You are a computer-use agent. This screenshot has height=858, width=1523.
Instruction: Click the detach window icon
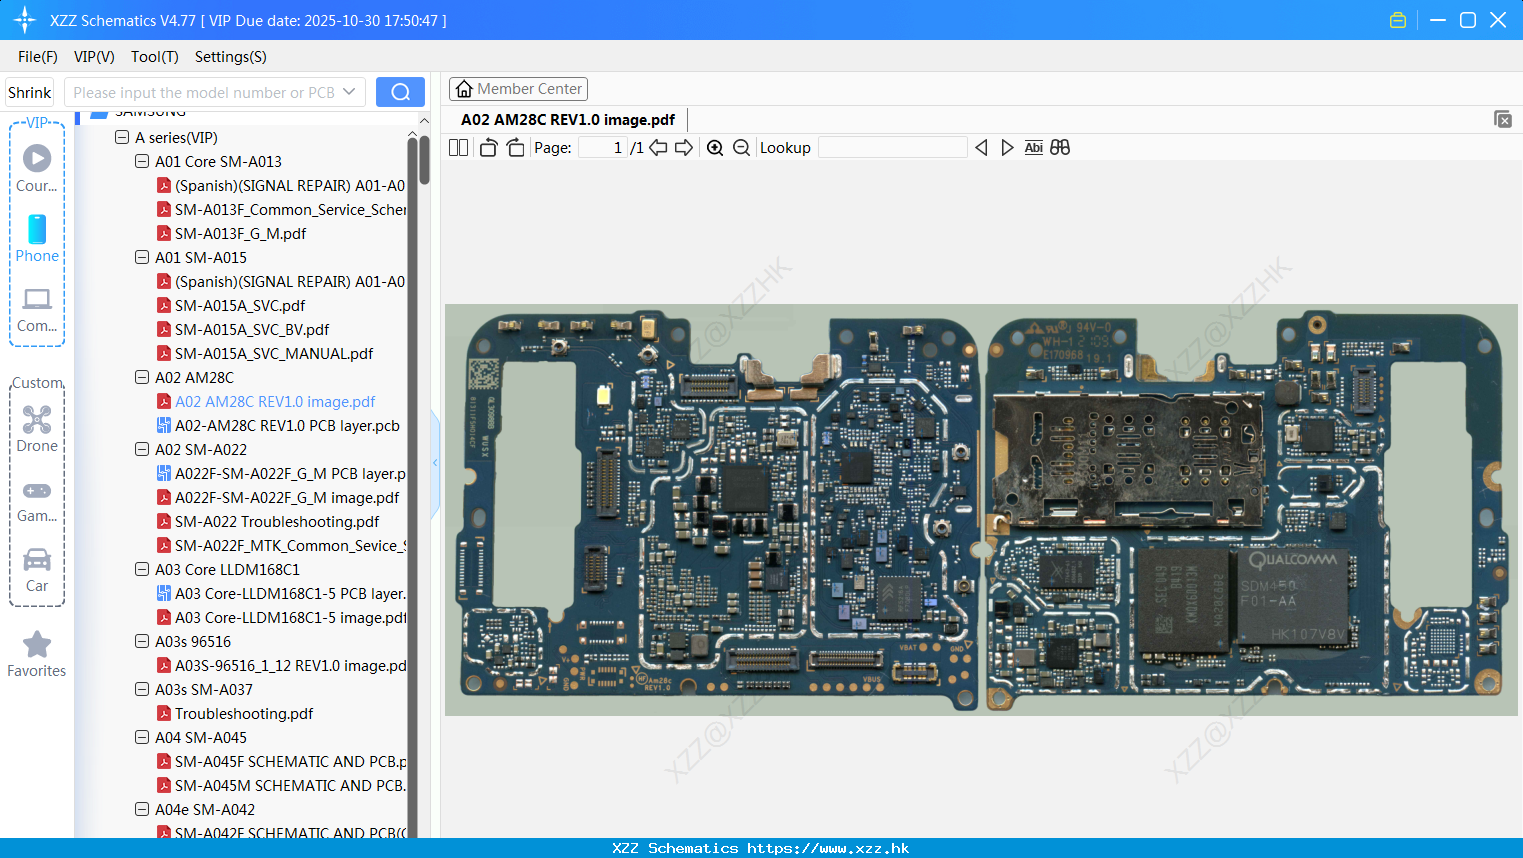1503,119
